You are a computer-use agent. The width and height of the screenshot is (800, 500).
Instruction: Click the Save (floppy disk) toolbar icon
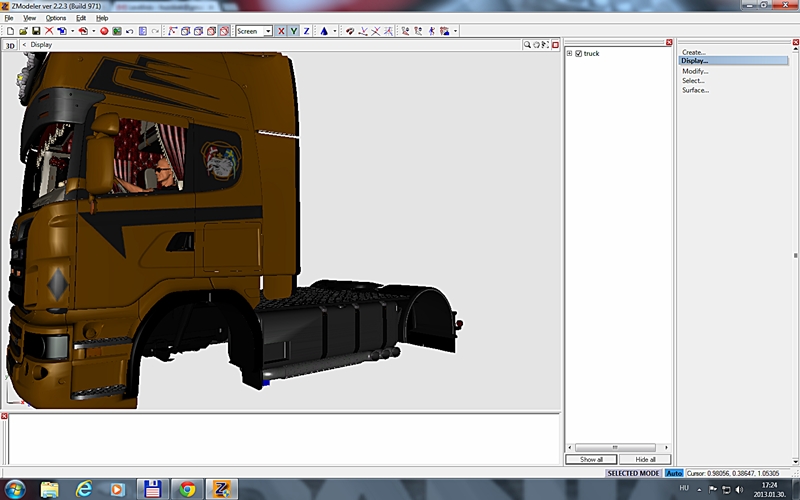click(36, 31)
